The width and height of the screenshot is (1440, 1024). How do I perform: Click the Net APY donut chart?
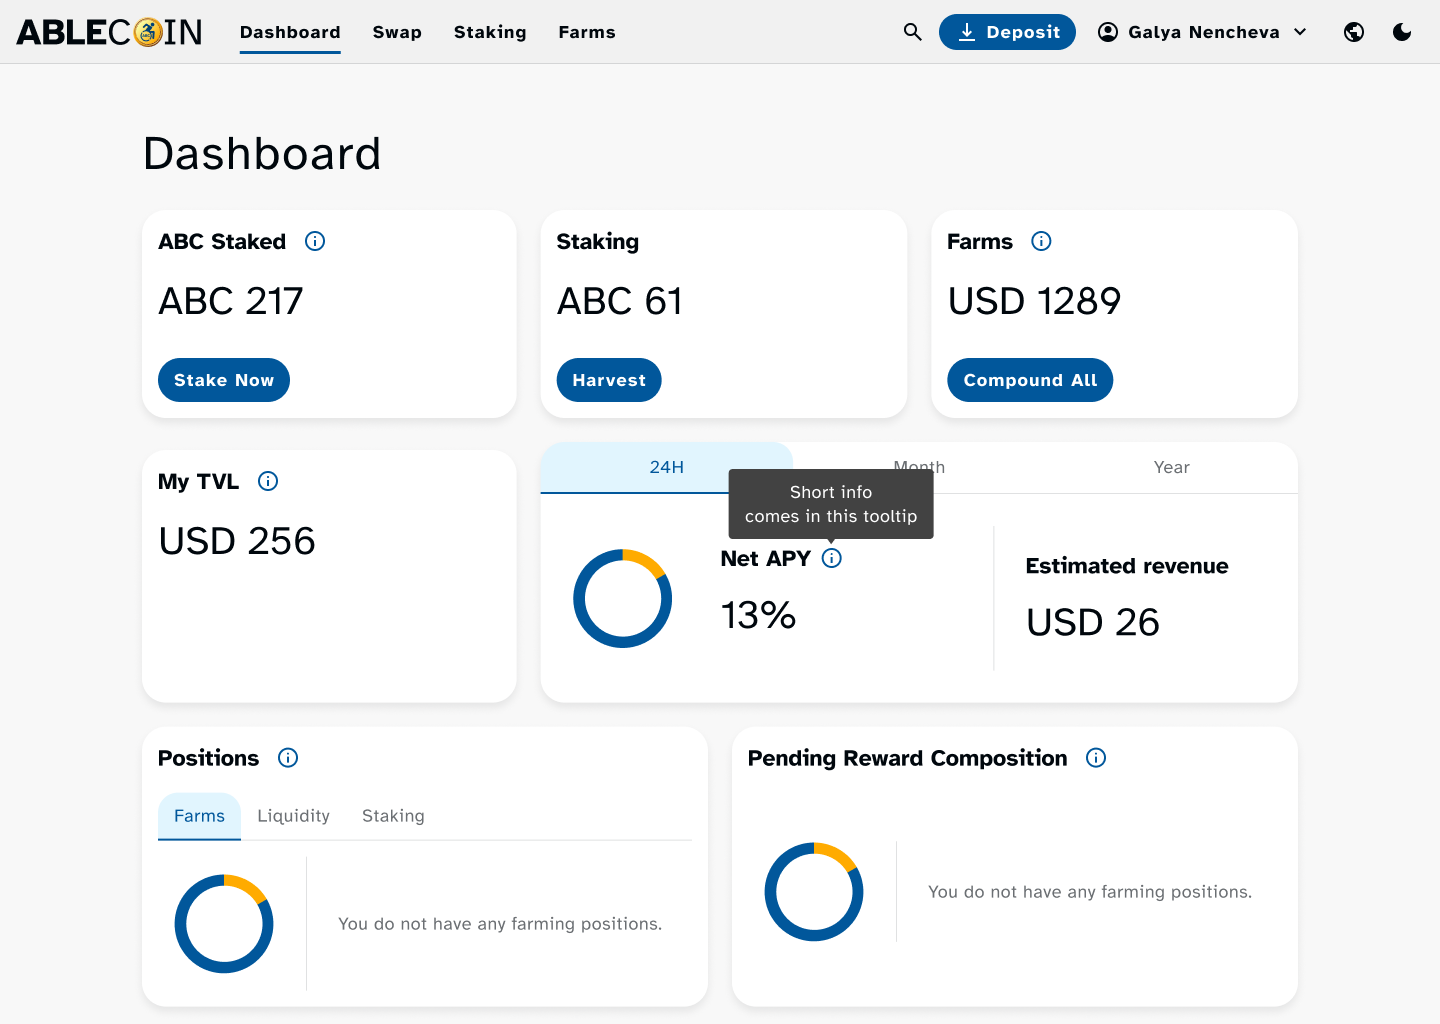click(x=622, y=598)
